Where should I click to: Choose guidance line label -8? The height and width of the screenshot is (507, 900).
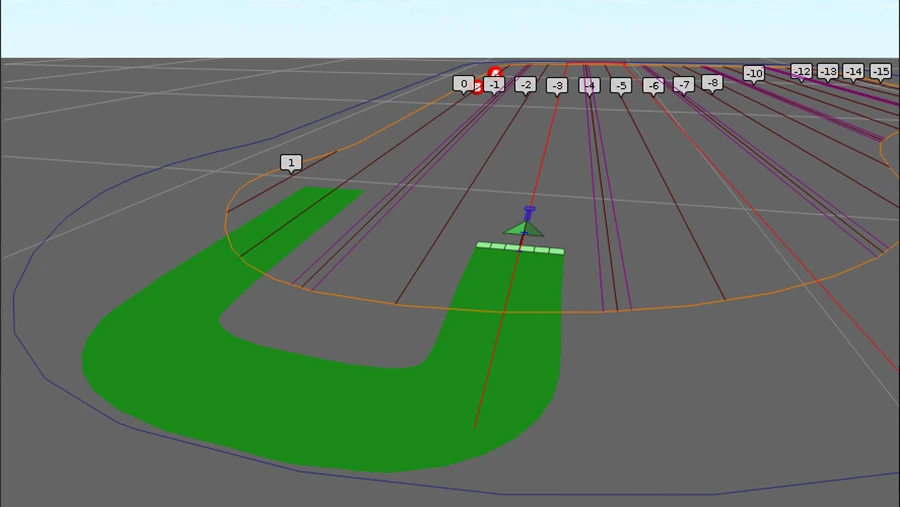click(x=712, y=82)
